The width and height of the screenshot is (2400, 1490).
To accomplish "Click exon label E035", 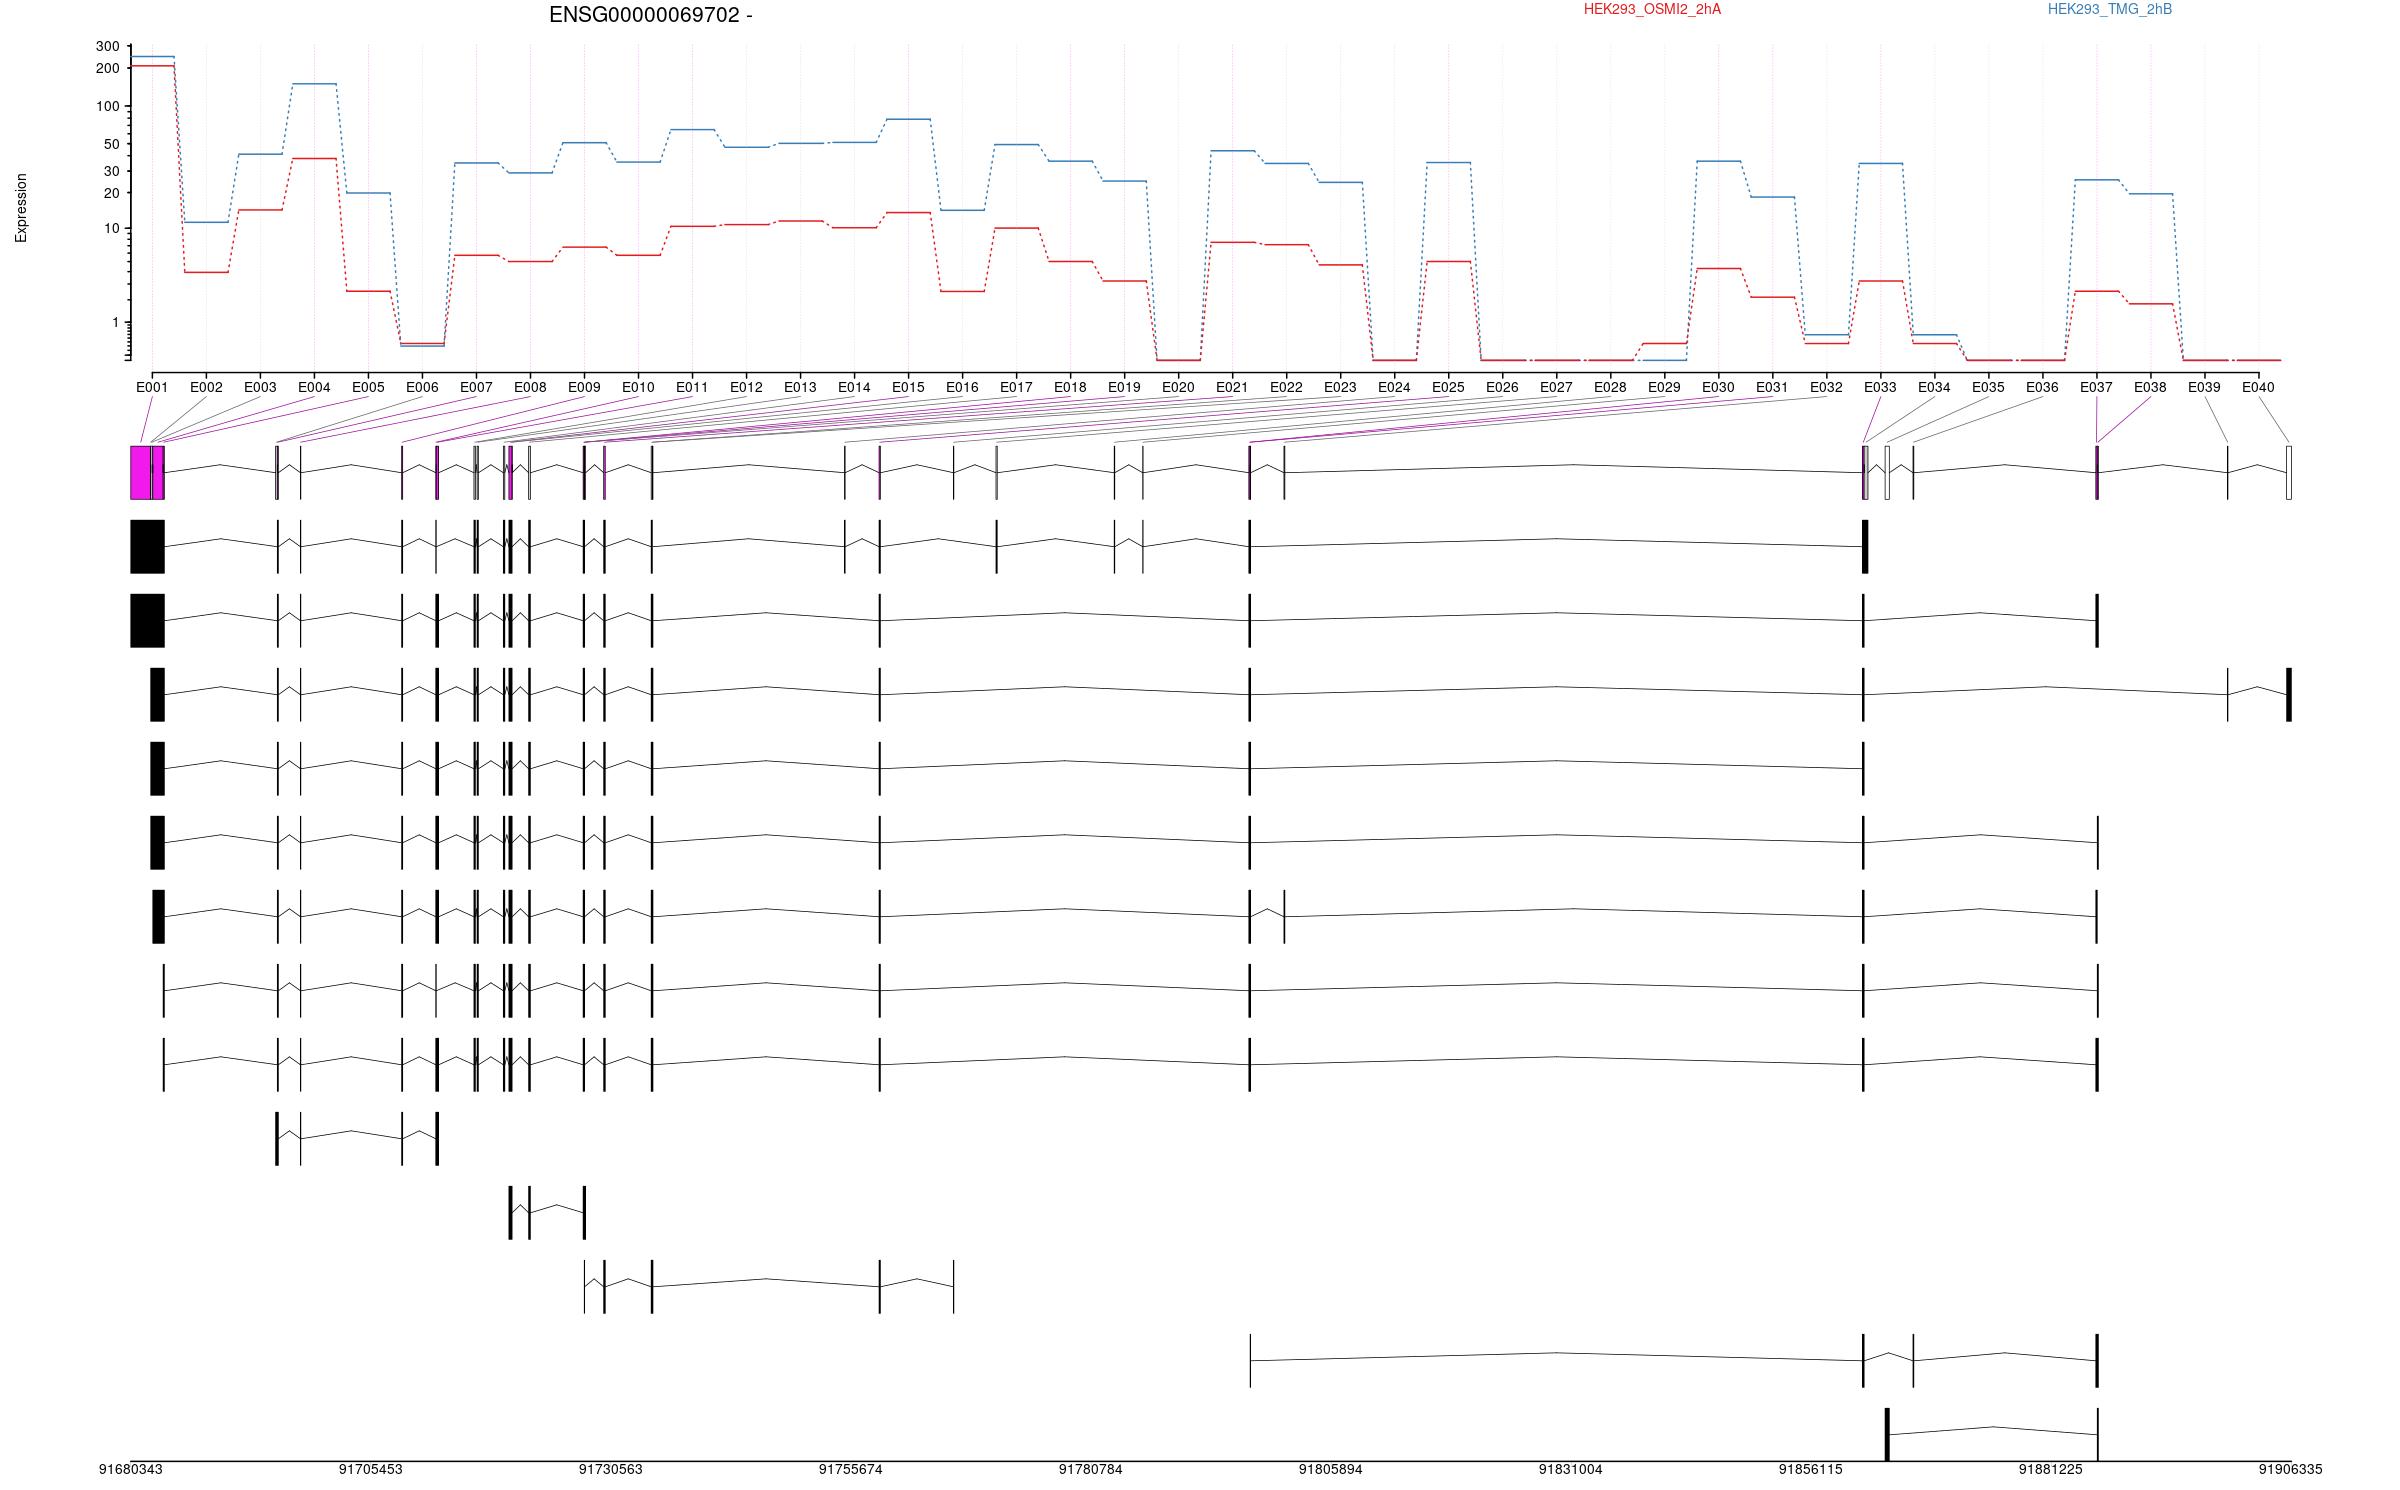I will coord(1988,387).
